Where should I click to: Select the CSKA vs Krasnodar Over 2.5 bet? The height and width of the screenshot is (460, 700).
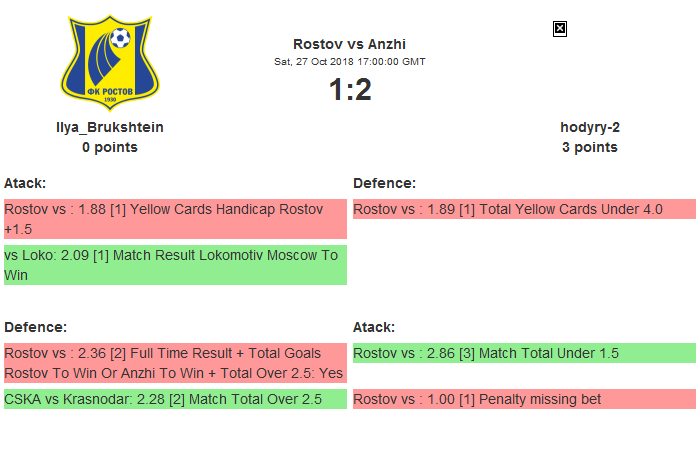click(x=175, y=399)
